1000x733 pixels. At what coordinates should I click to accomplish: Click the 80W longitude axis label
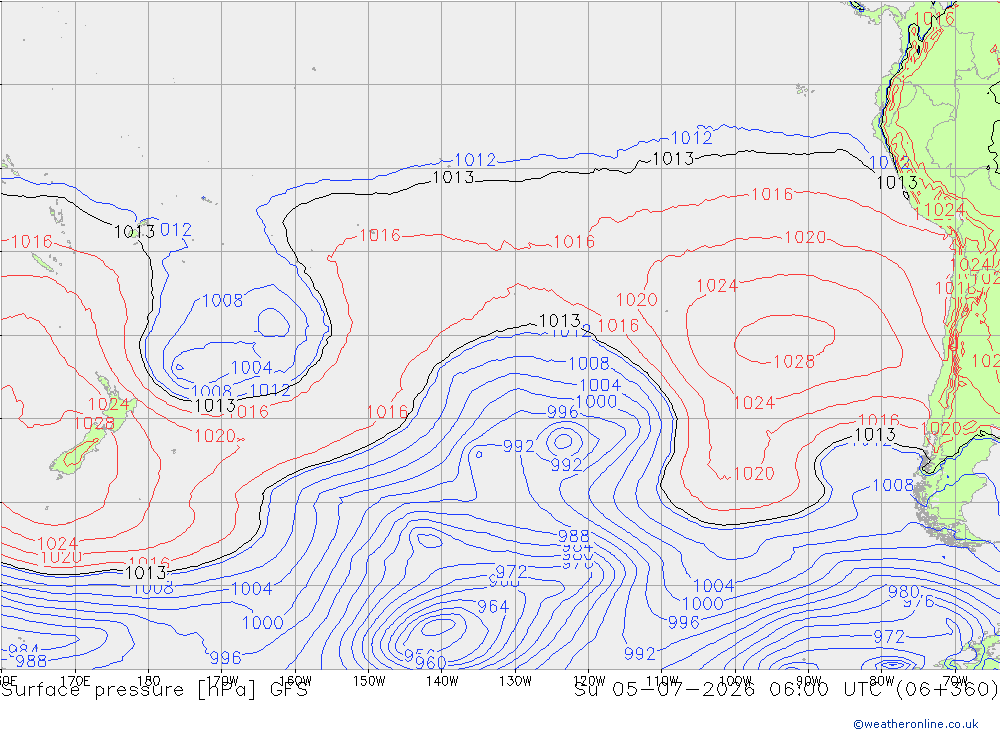coord(882,681)
